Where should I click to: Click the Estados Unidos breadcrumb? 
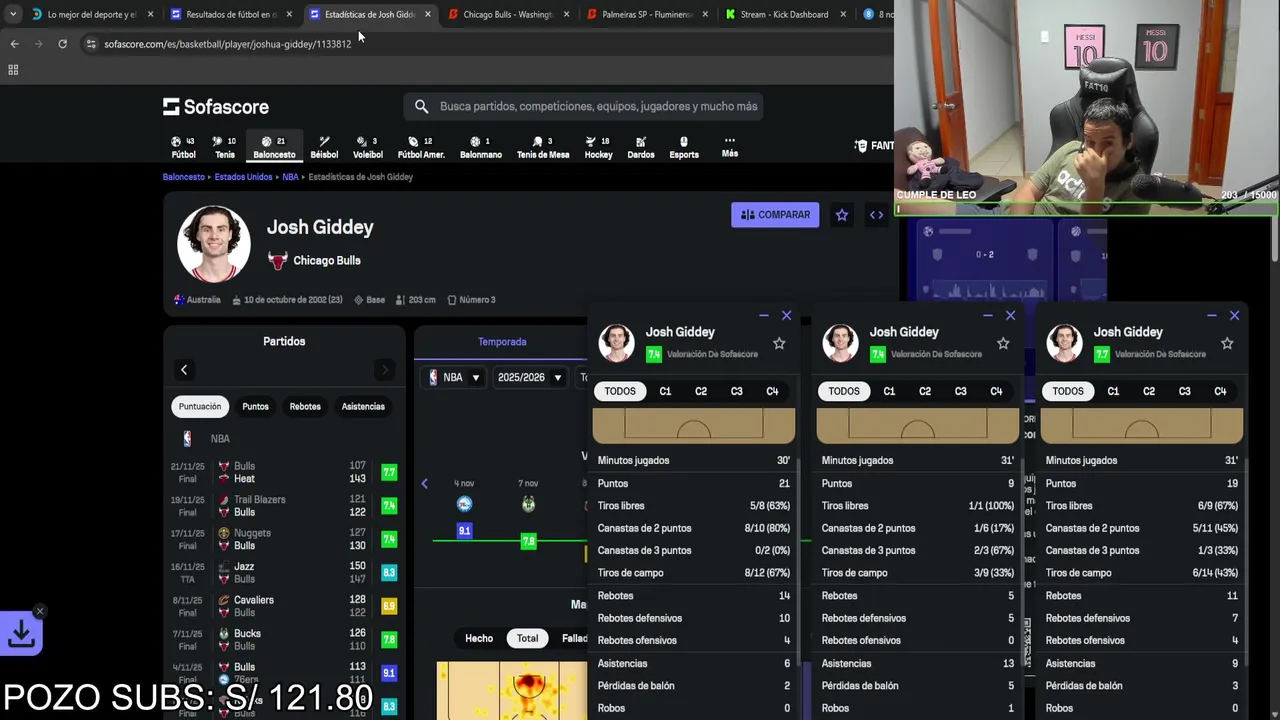click(243, 177)
